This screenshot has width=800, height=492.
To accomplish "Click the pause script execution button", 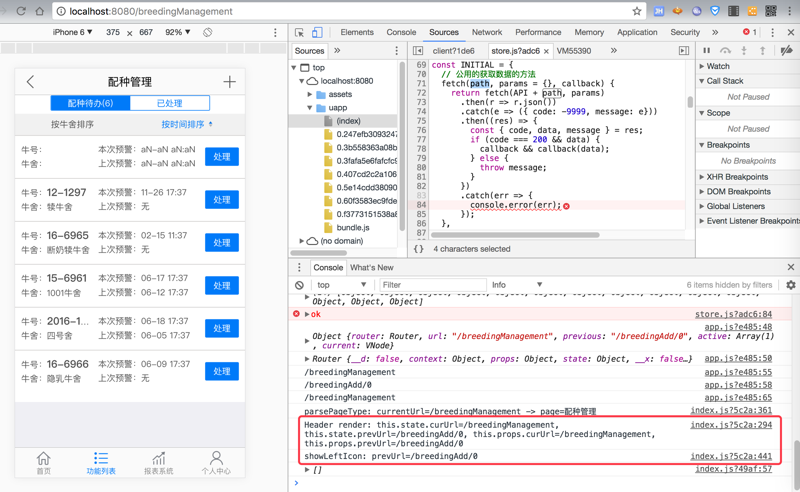I will 706,51.
